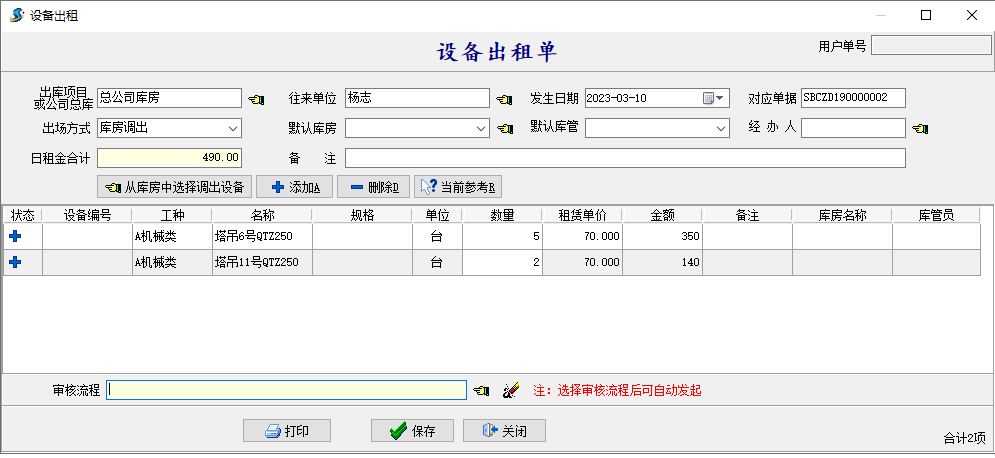This screenshot has height=458, width=995.
Task: Click plus icon on 塔吊6号QTZ250 row
Action: (15, 236)
